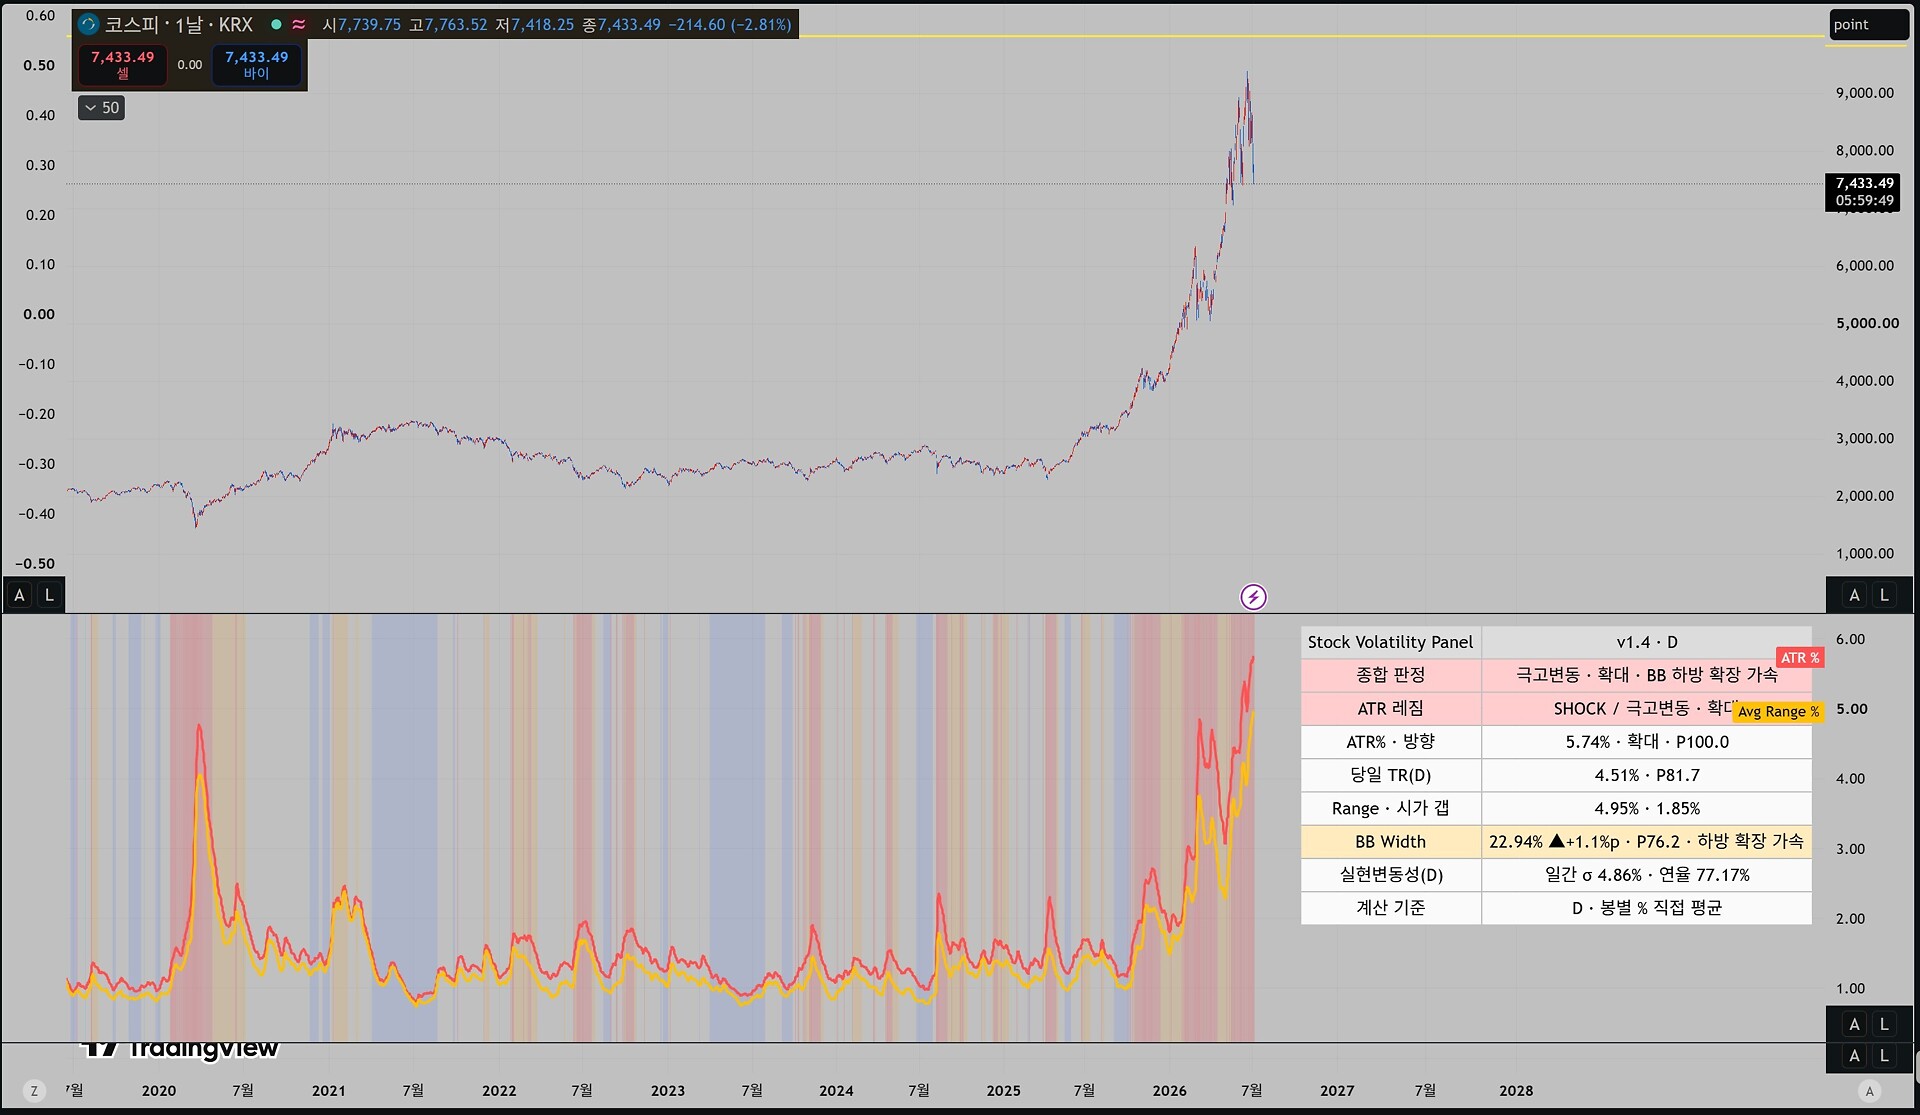
Task: Click the round Z button by the time axis
Action: coord(34,1091)
